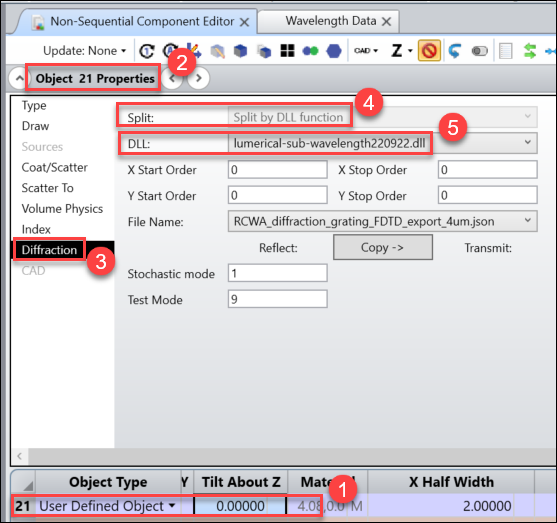Select the Coat/Scatter properties section
The height and width of the screenshot is (523, 557).
55,167
